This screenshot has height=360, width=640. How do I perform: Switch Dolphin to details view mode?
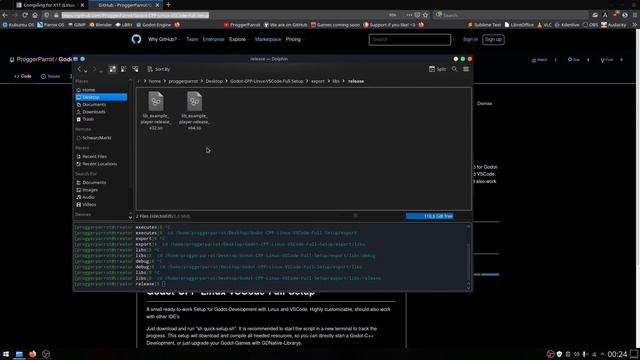click(x=135, y=69)
